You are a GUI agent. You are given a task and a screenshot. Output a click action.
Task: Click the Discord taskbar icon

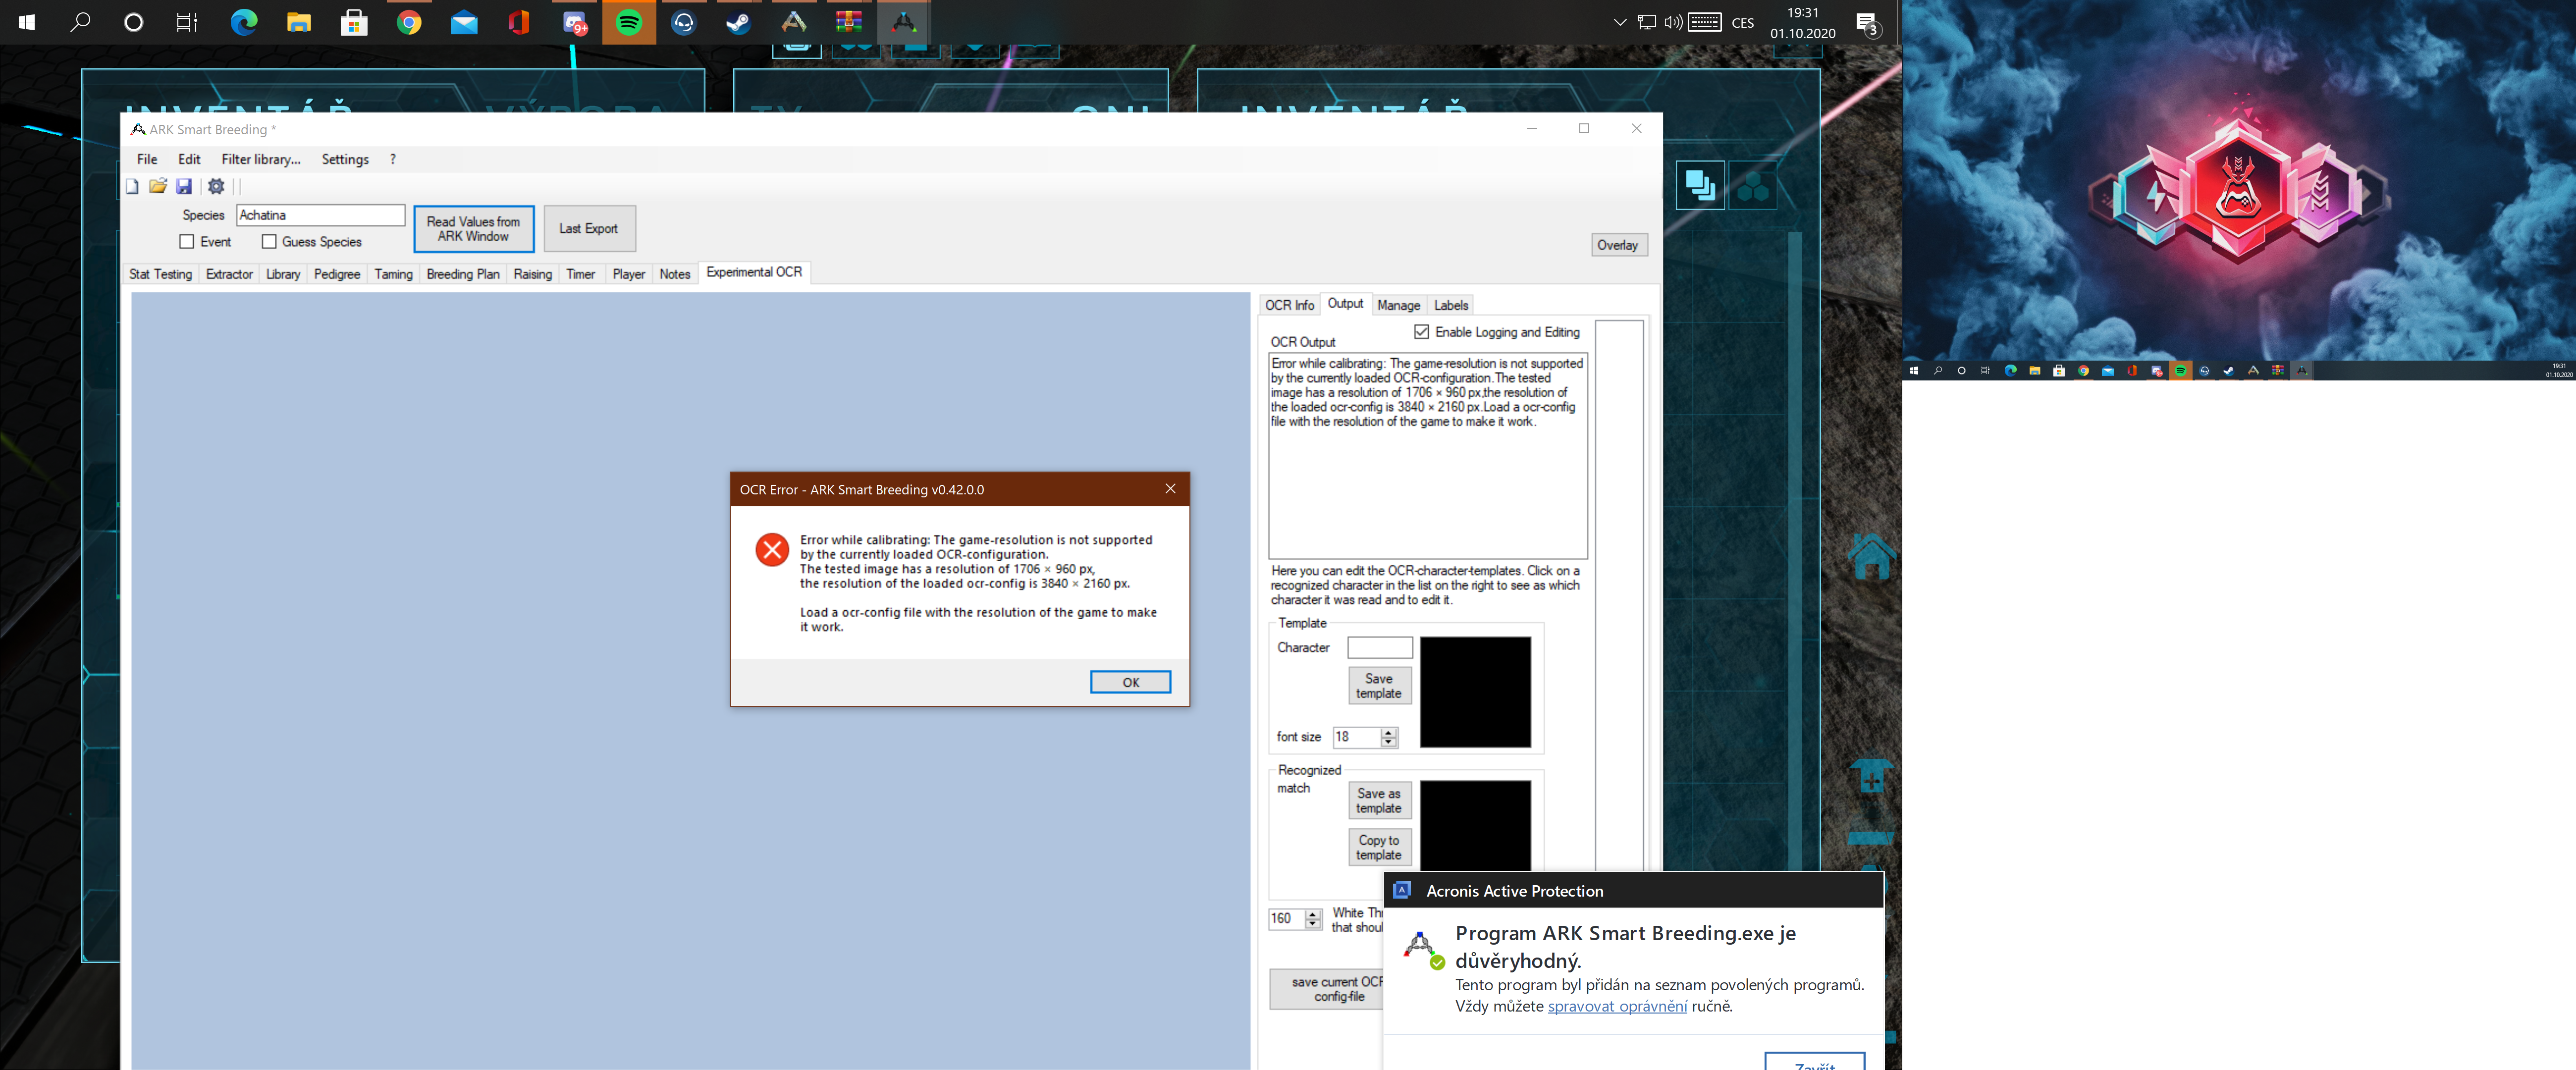(x=574, y=22)
